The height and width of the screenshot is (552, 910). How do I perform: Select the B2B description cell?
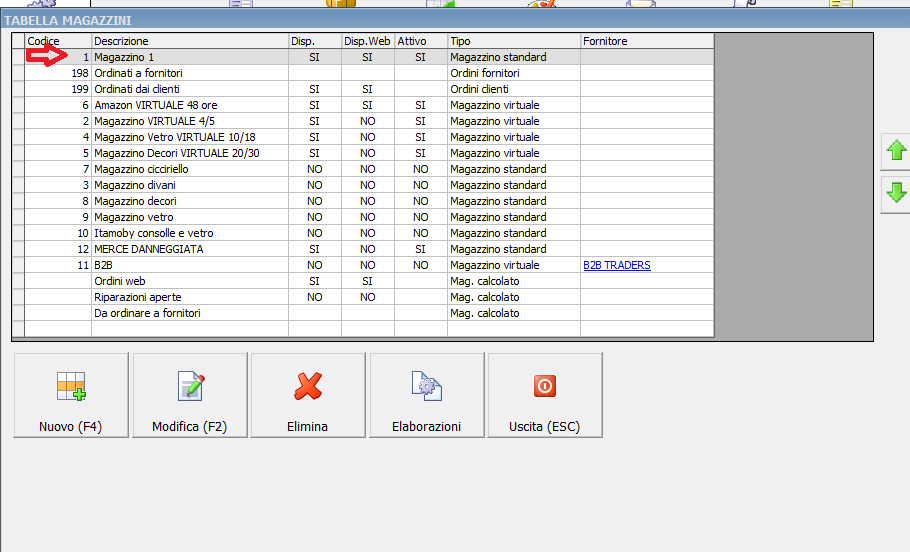click(x=190, y=265)
